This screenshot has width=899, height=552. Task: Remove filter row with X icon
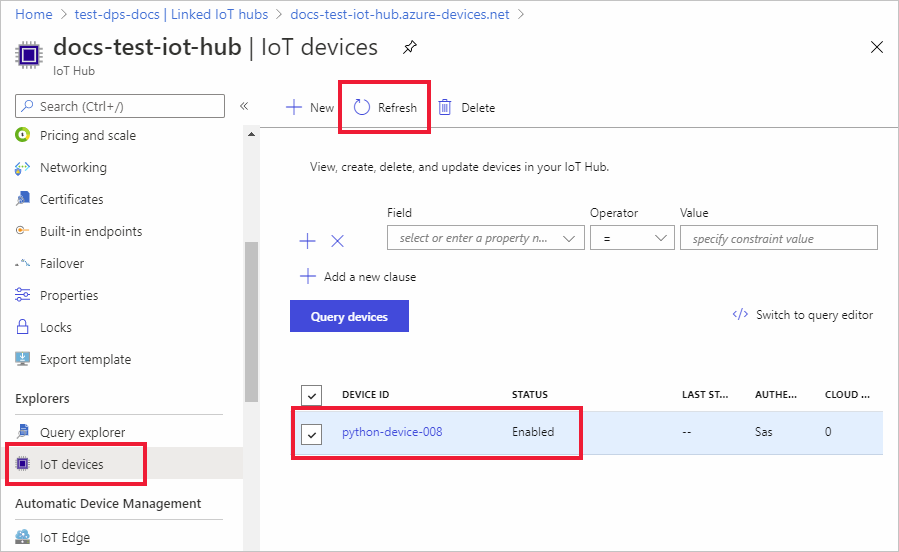click(x=337, y=241)
